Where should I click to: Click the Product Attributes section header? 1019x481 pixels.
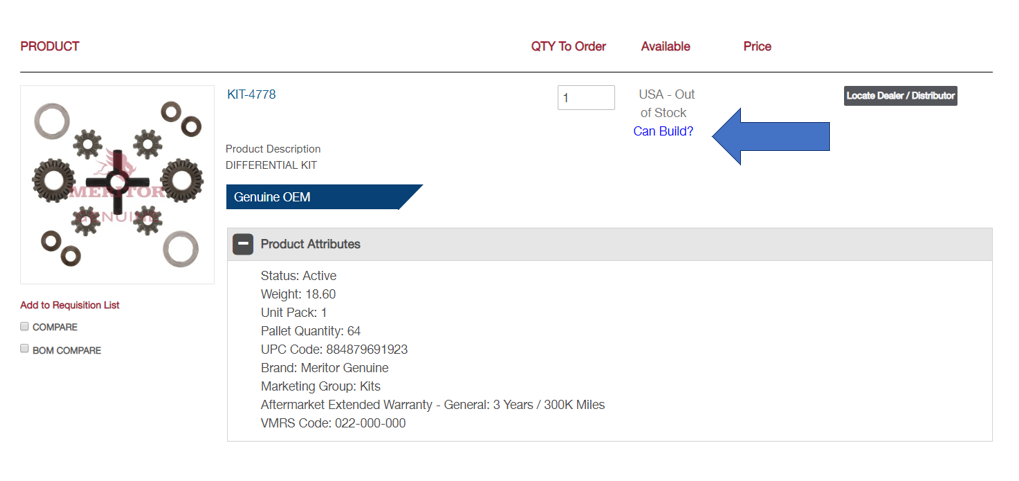coord(310,244)
